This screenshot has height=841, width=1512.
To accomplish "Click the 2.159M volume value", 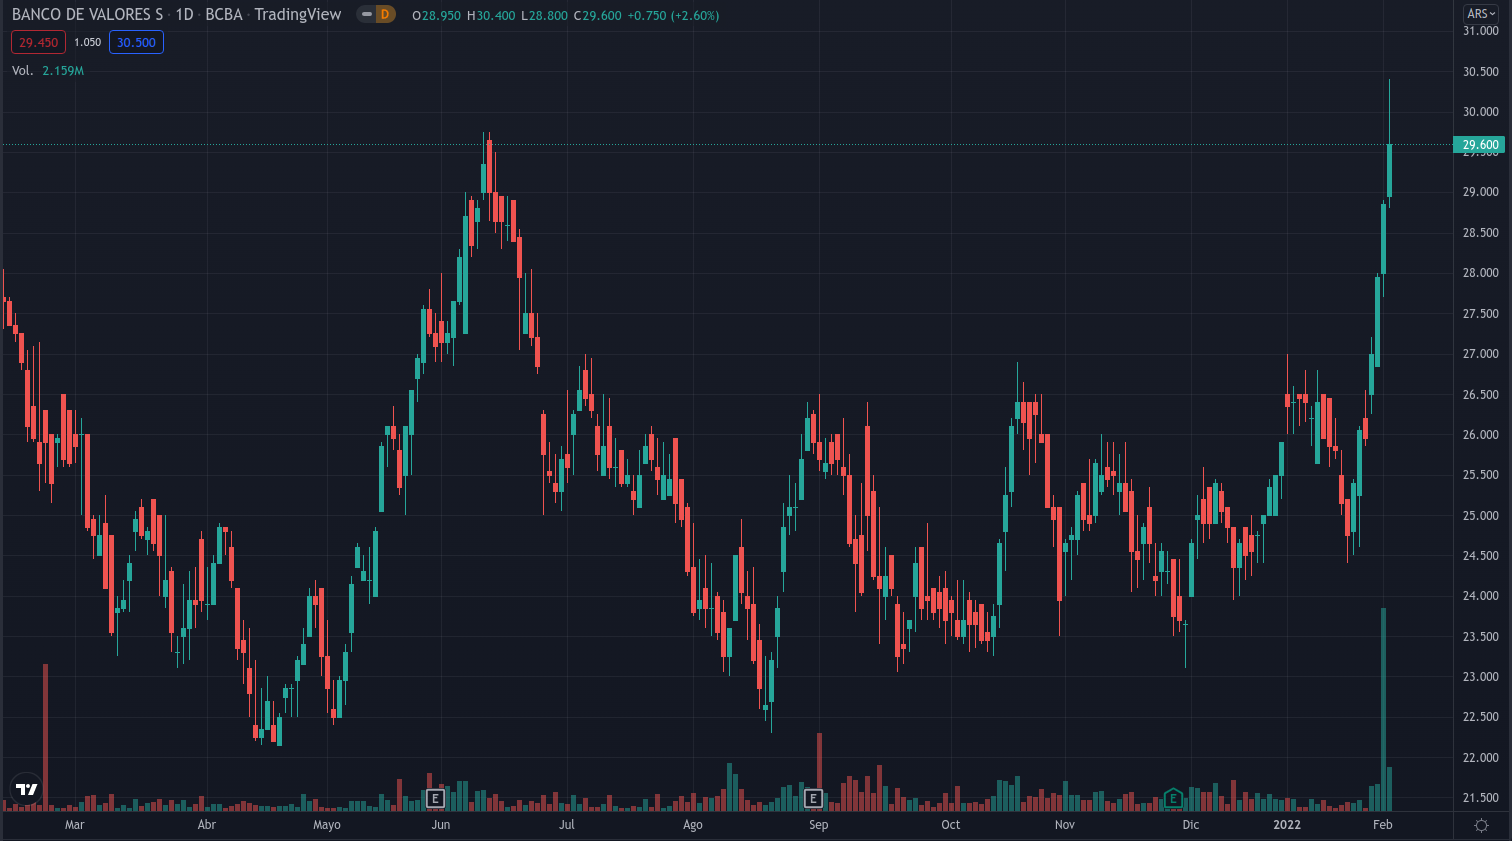I will click(63, 71).
